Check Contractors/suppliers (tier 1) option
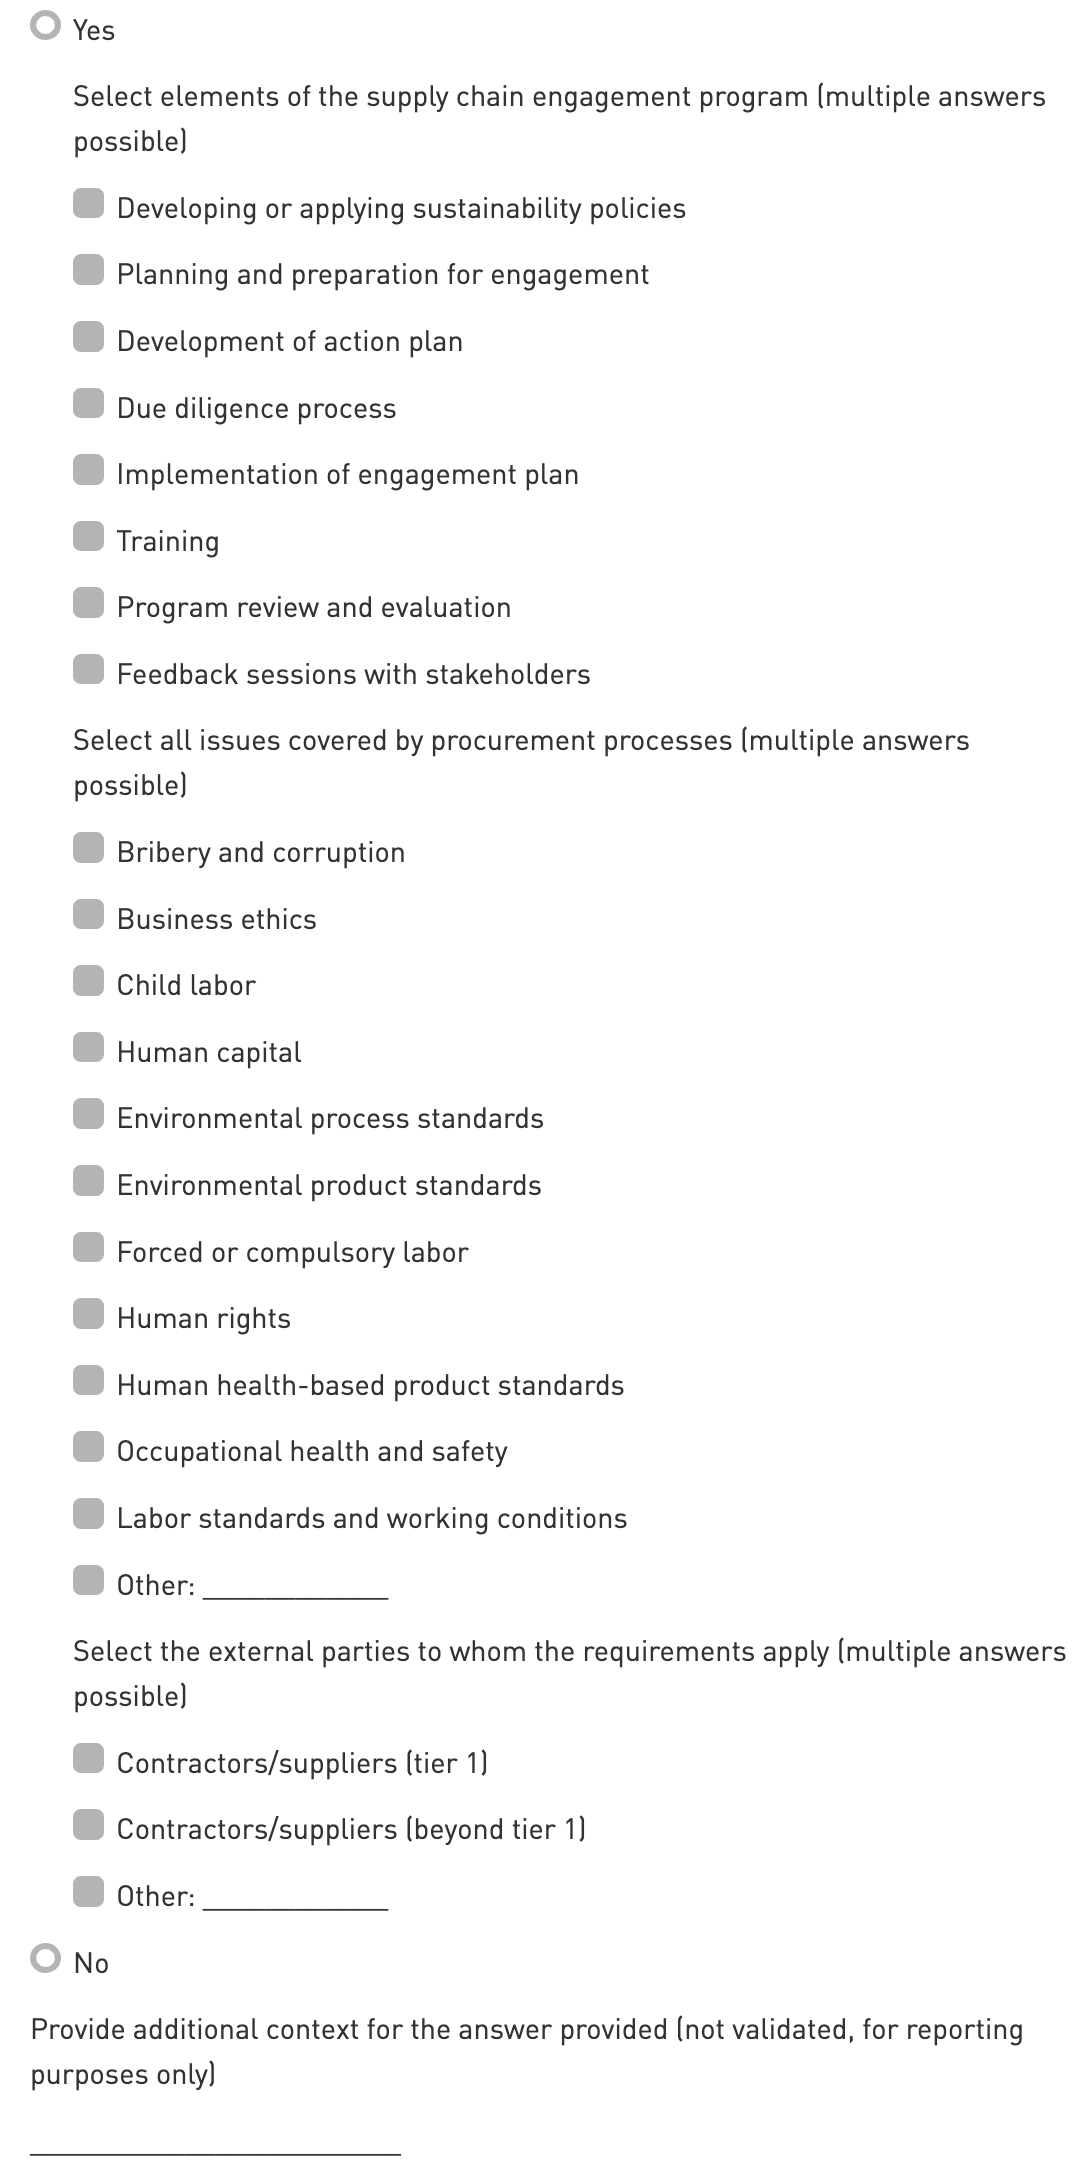The width and height of the screenshot is (1088, 2172). (88, 1759)
